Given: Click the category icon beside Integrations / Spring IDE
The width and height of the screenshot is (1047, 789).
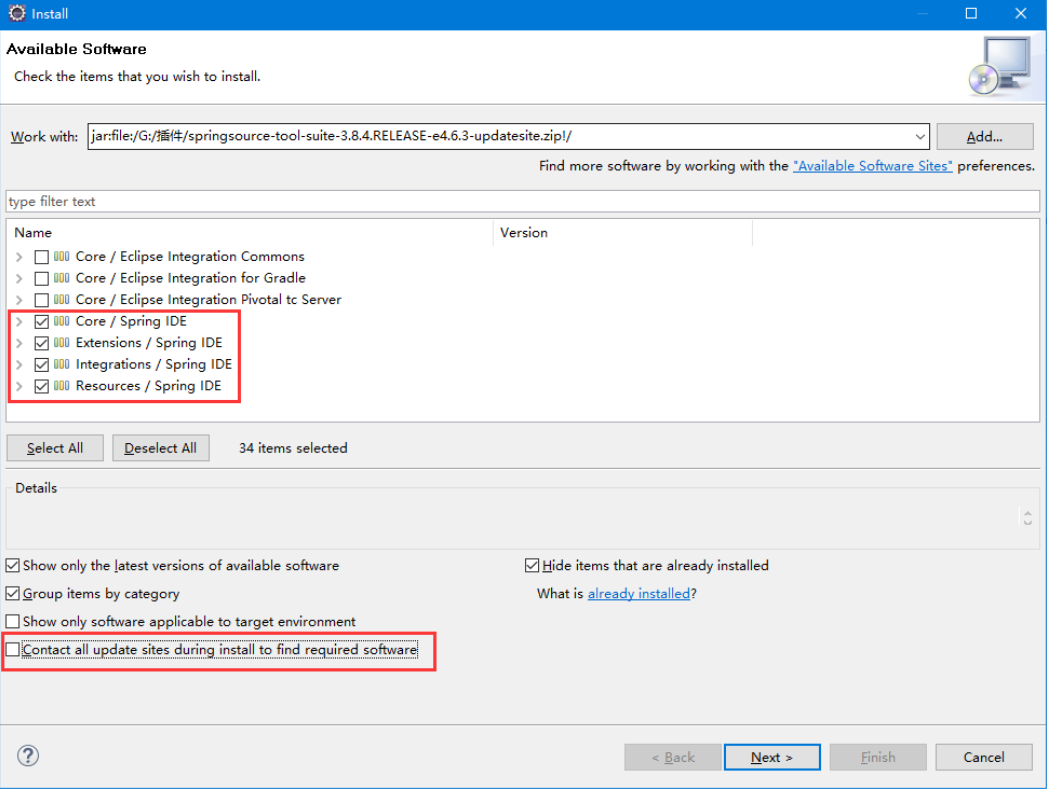Looking at the screenshot, I should pyautogui.click(x=61, y=364).
